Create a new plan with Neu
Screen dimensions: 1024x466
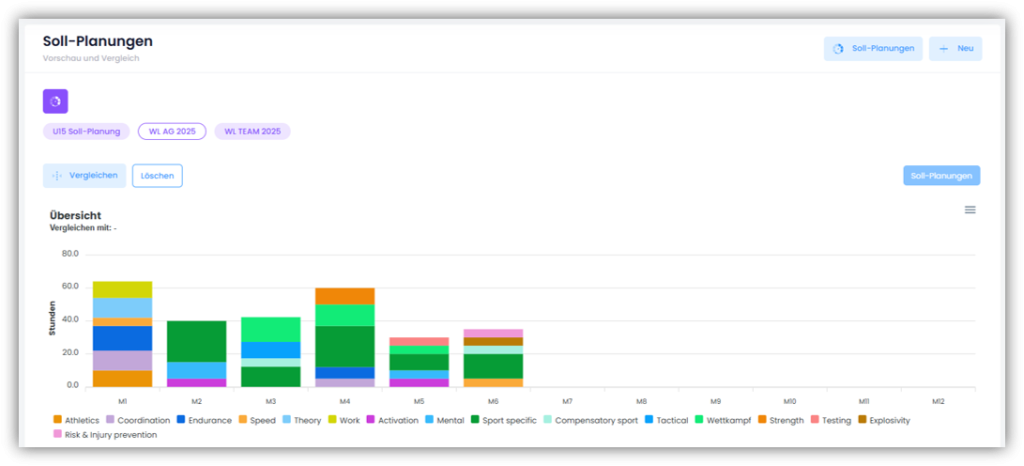pos(955,48)
